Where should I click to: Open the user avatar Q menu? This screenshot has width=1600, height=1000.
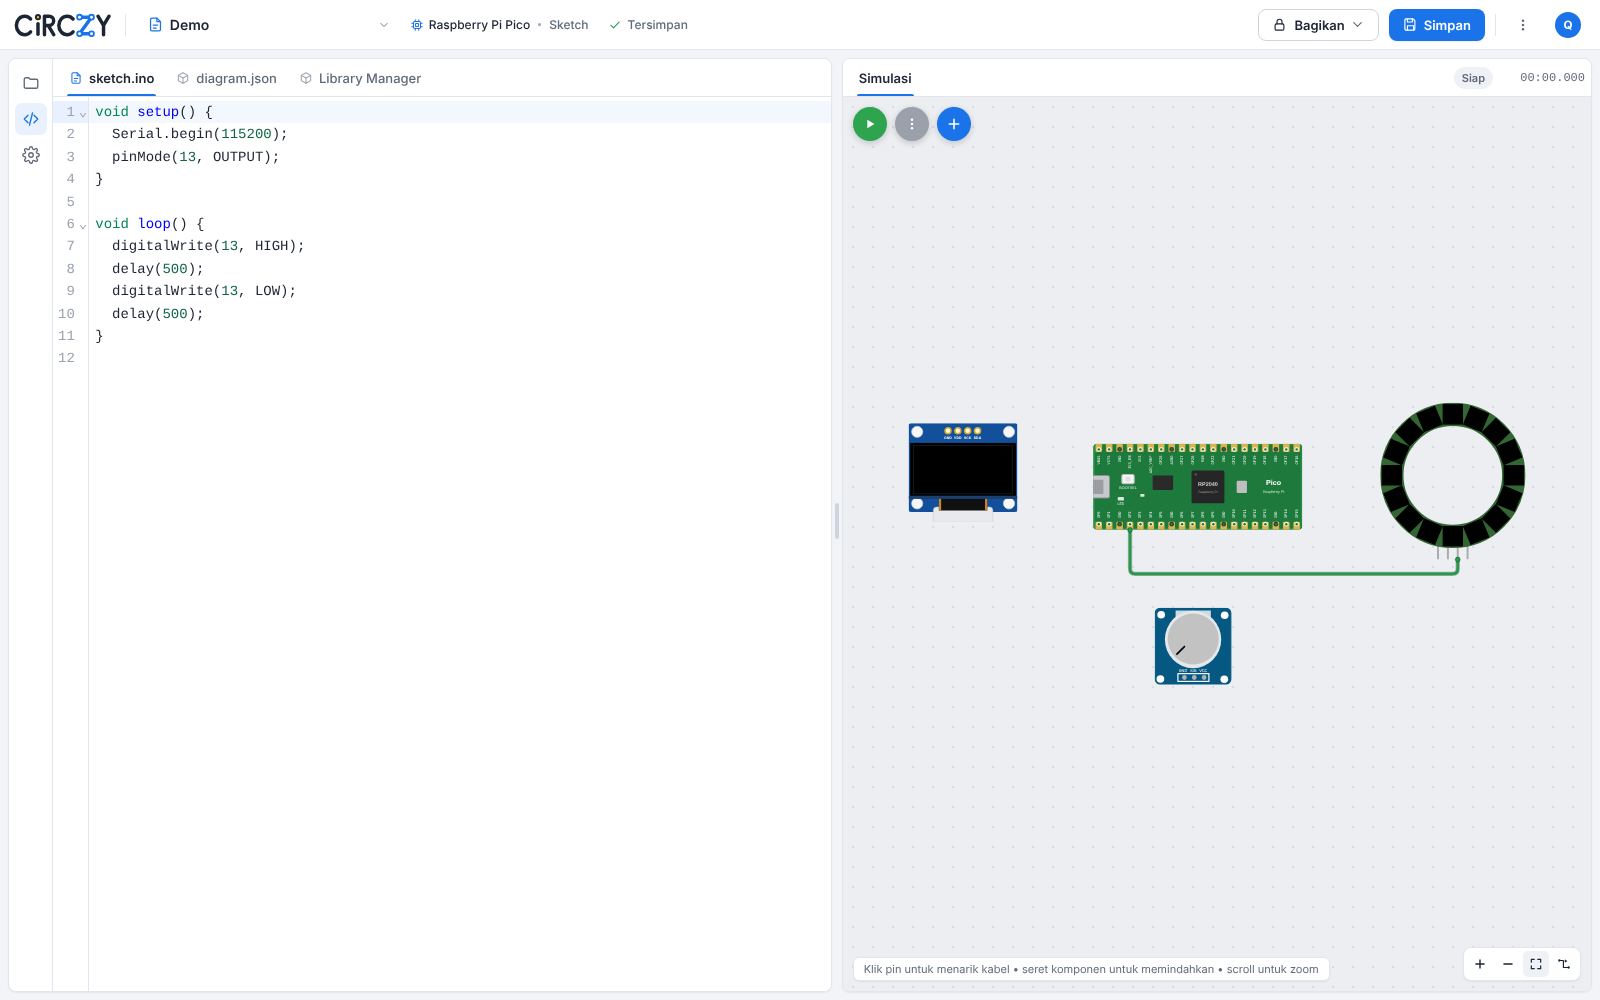[1568, 25]
